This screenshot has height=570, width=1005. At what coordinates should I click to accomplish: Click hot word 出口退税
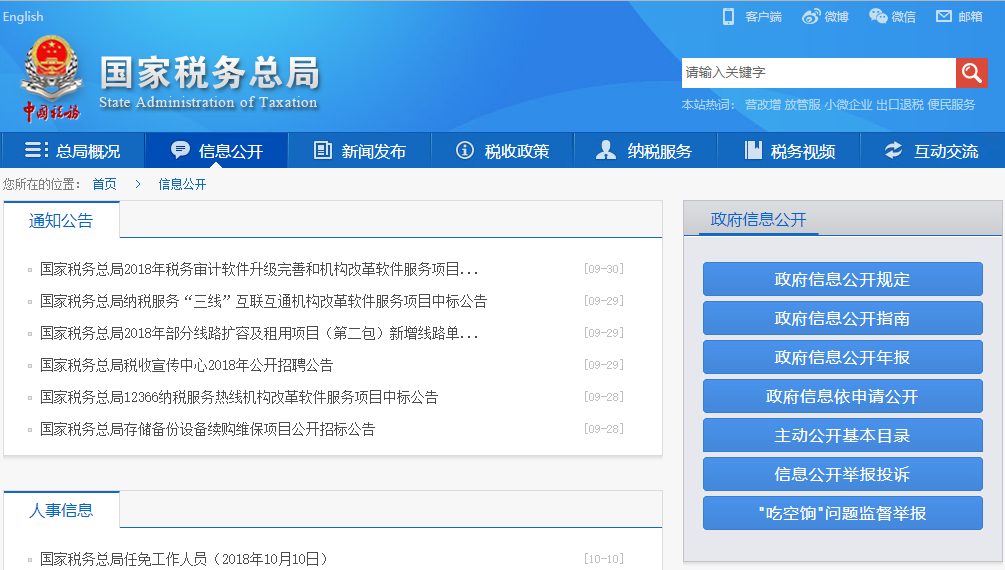coord(900,105)
